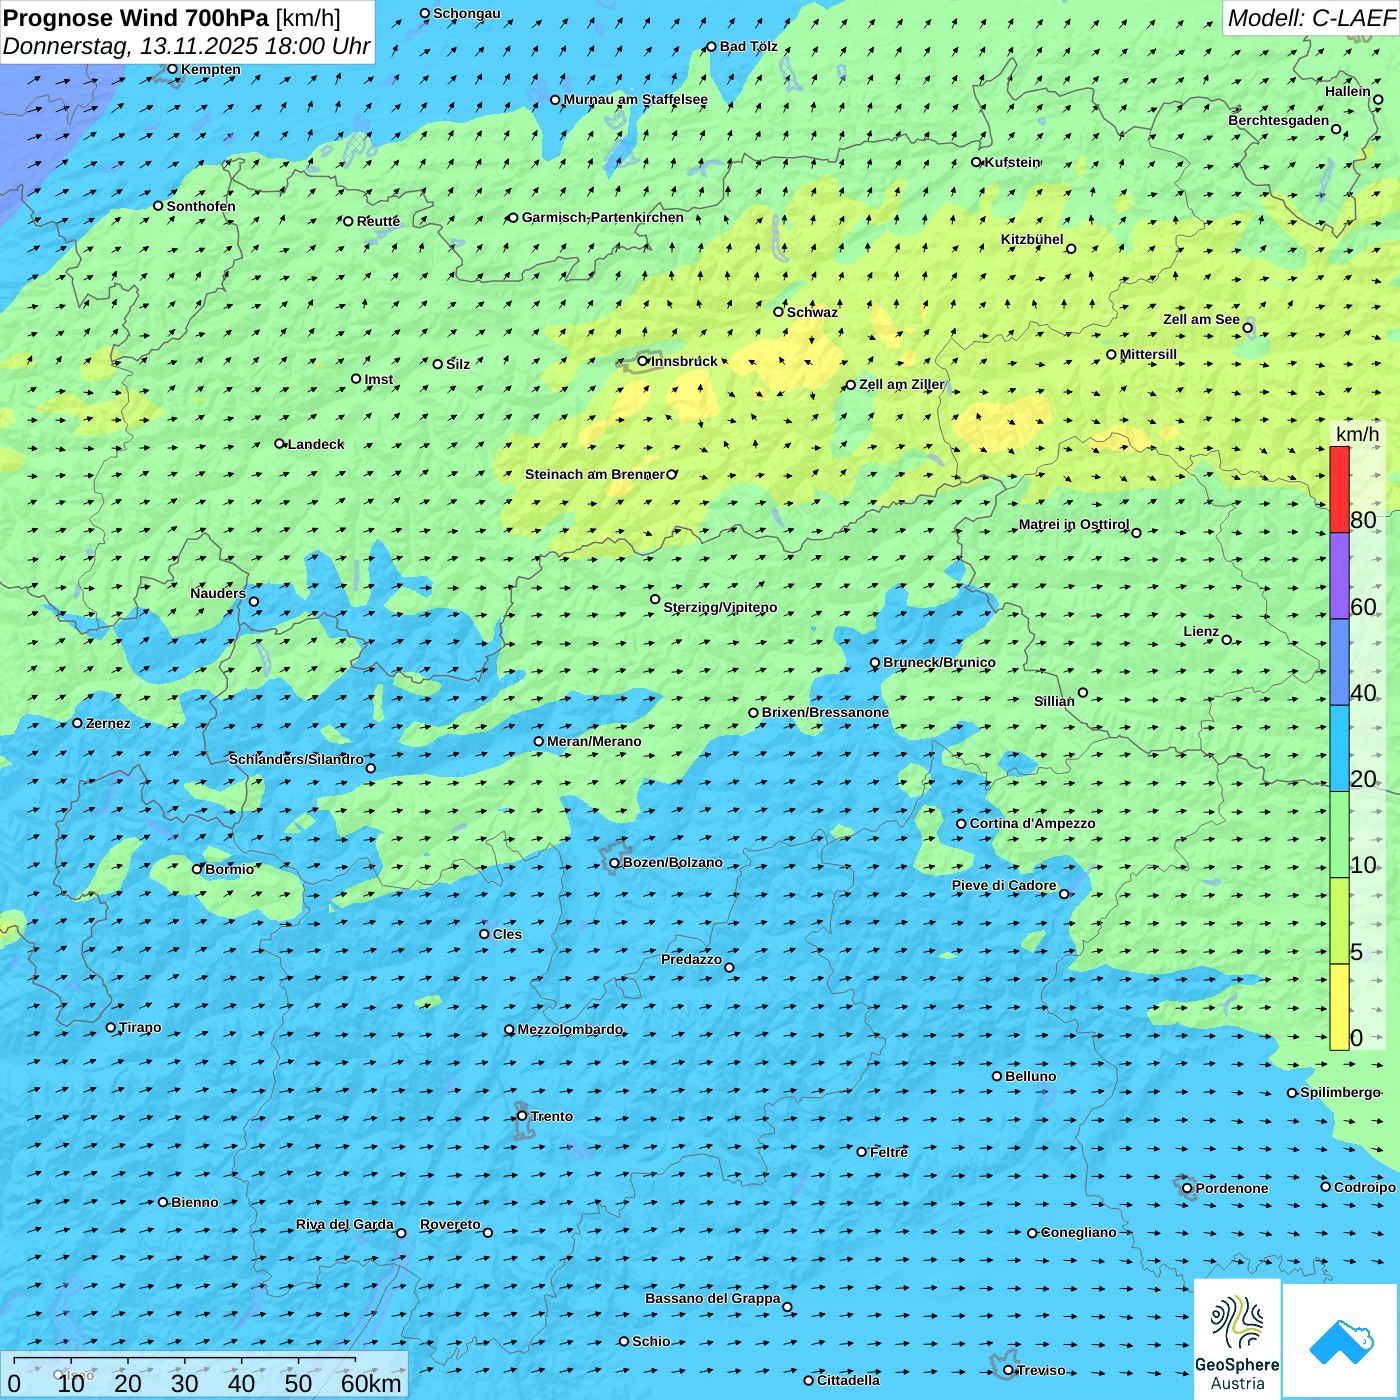The image size is (1400, 1400).
Task: Click the Garmisch-Partenkirchen marker
Action: click(x=513, y=218)
